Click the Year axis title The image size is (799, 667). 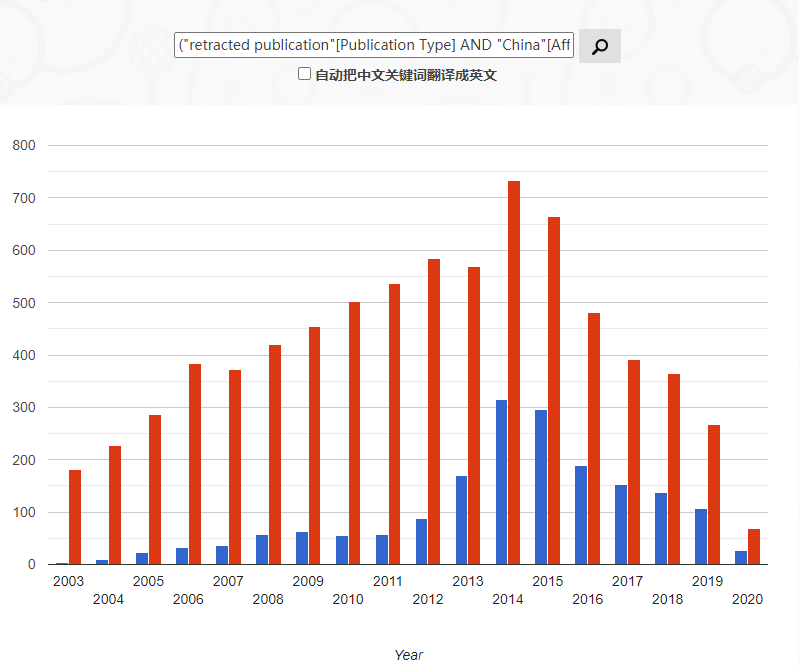(x=408, y=655)
